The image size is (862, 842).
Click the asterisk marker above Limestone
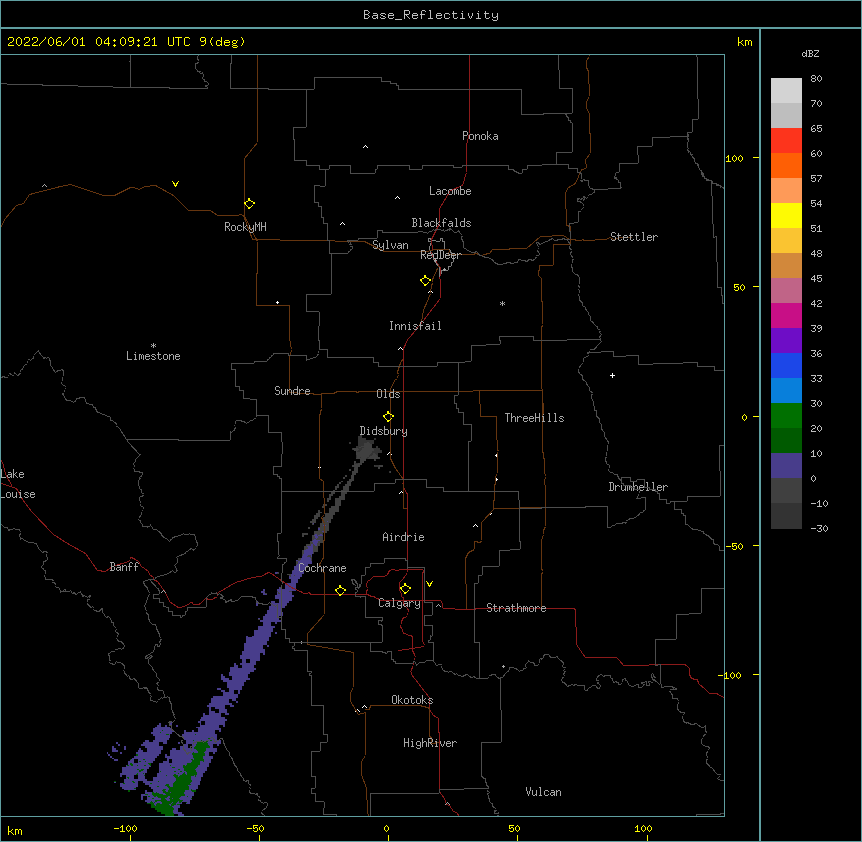click(x=153, y=346)
